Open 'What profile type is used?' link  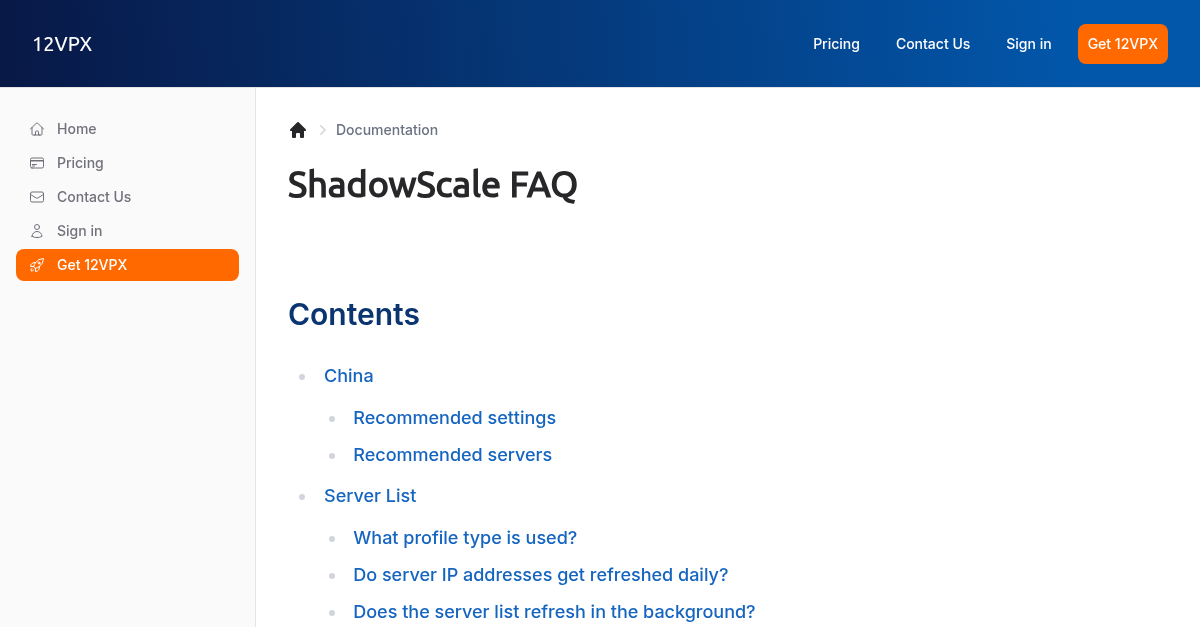pos(465,538)
